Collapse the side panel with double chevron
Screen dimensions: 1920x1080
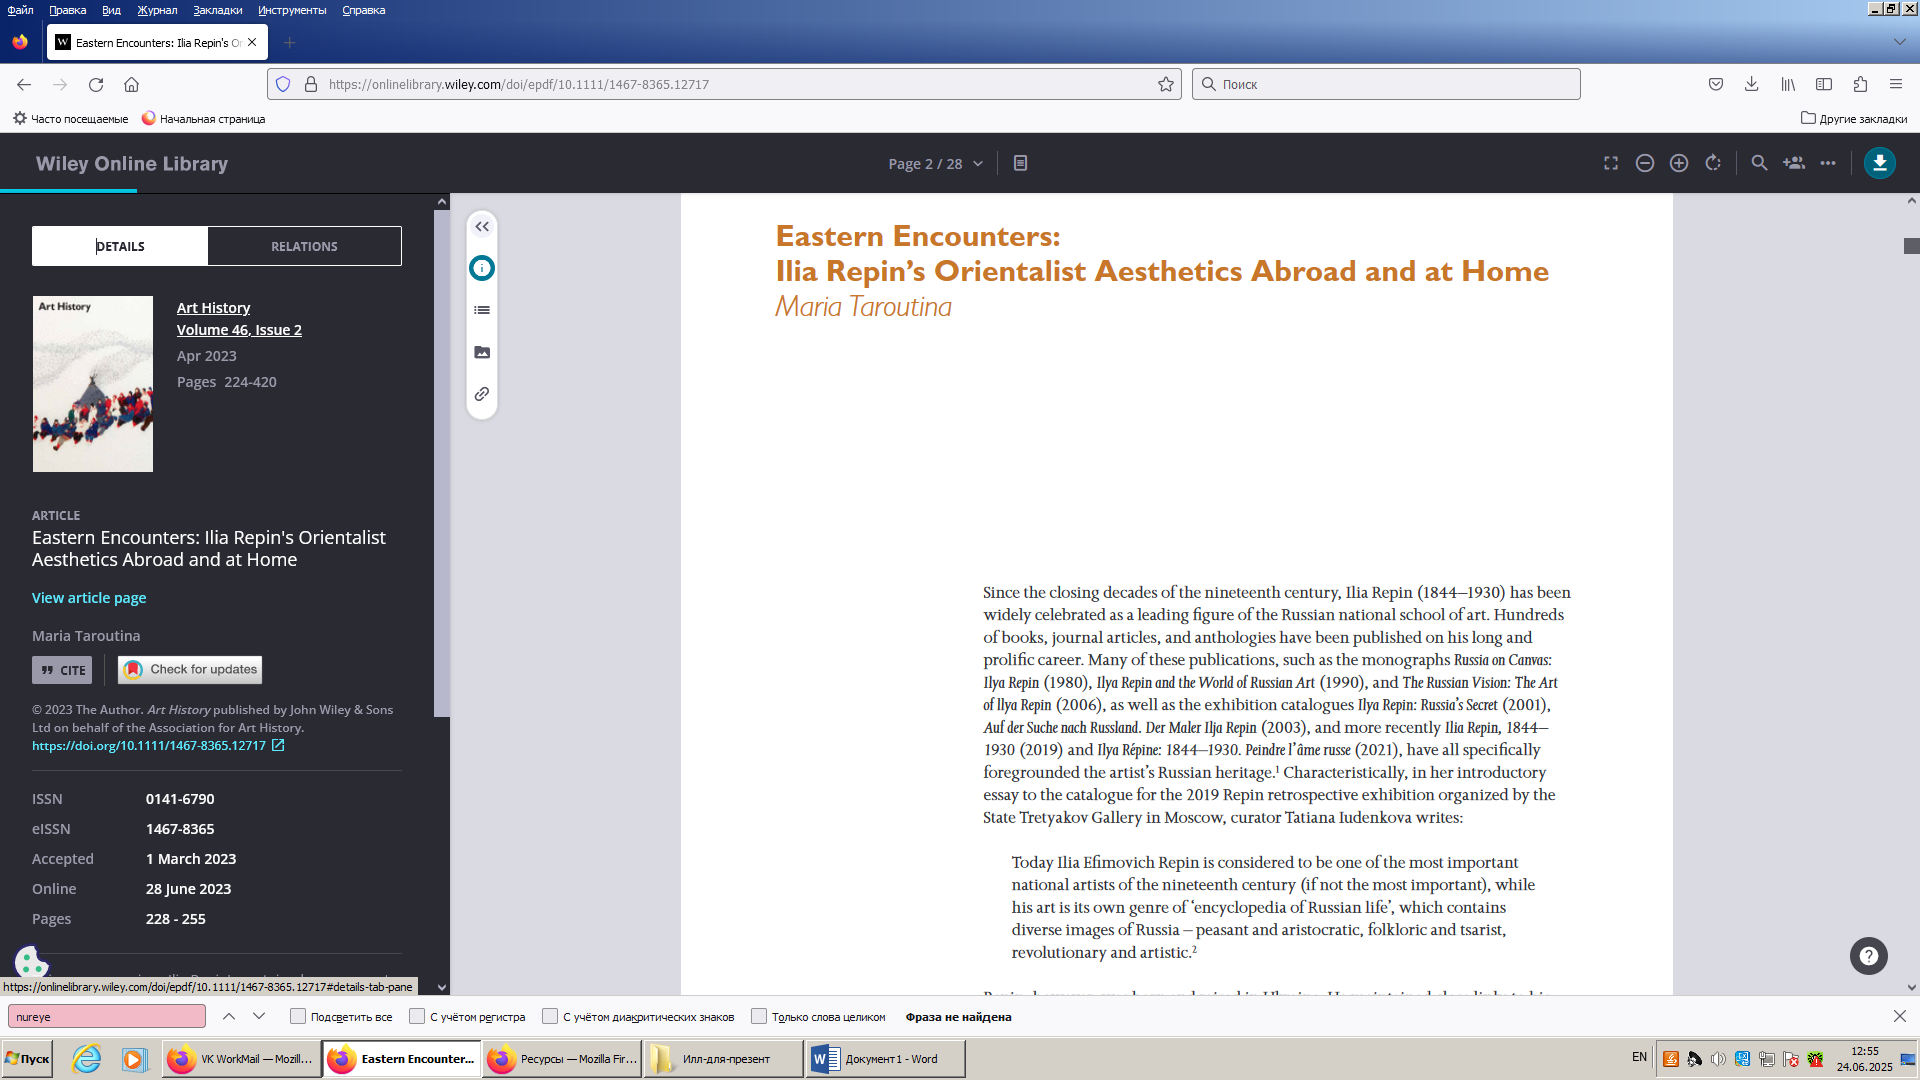coord(482,227)
